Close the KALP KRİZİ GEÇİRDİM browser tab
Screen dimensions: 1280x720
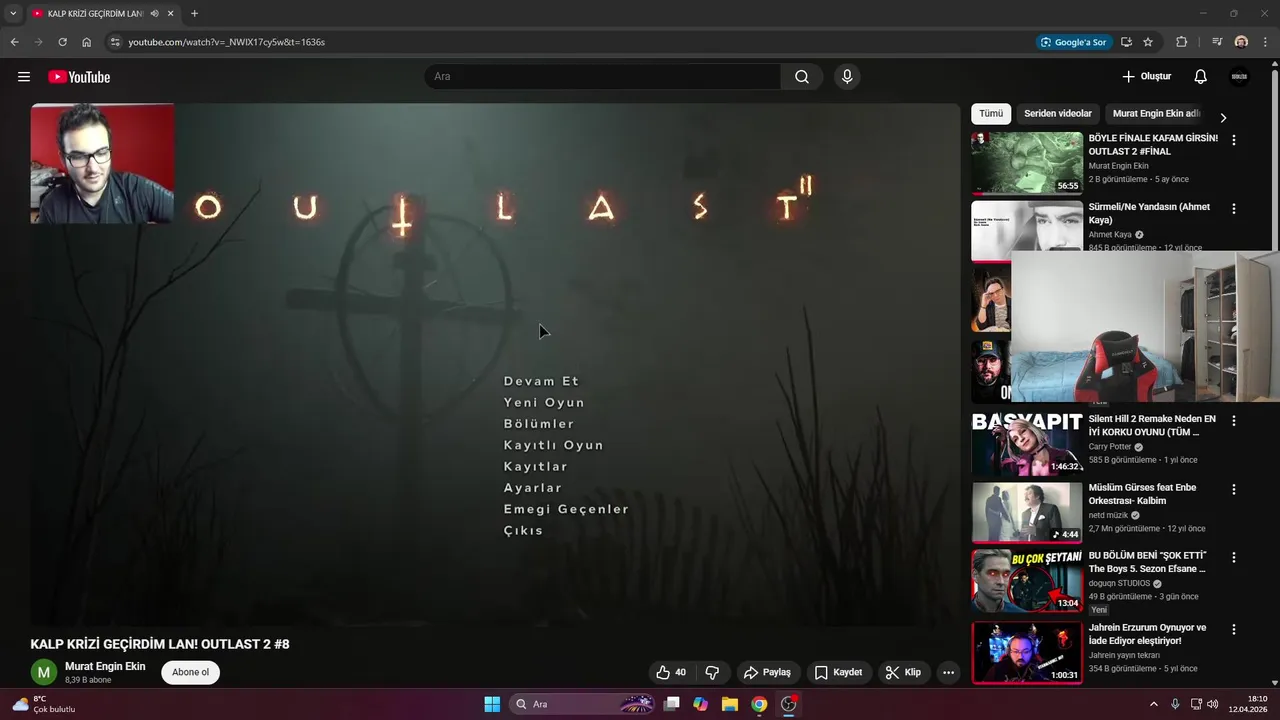point(171,14)
